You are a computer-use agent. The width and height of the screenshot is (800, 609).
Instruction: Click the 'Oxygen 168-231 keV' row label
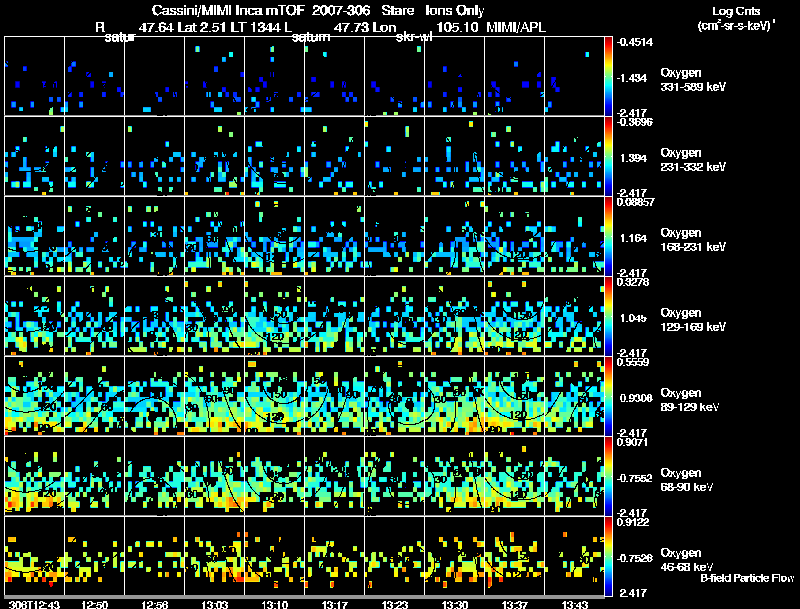click(693, 240)
